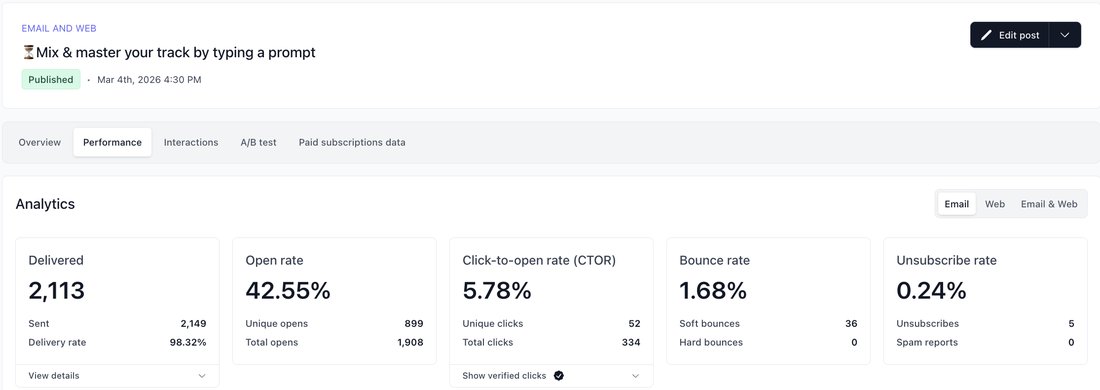
Task: Select the Email analytics filter
Action: 957,204
